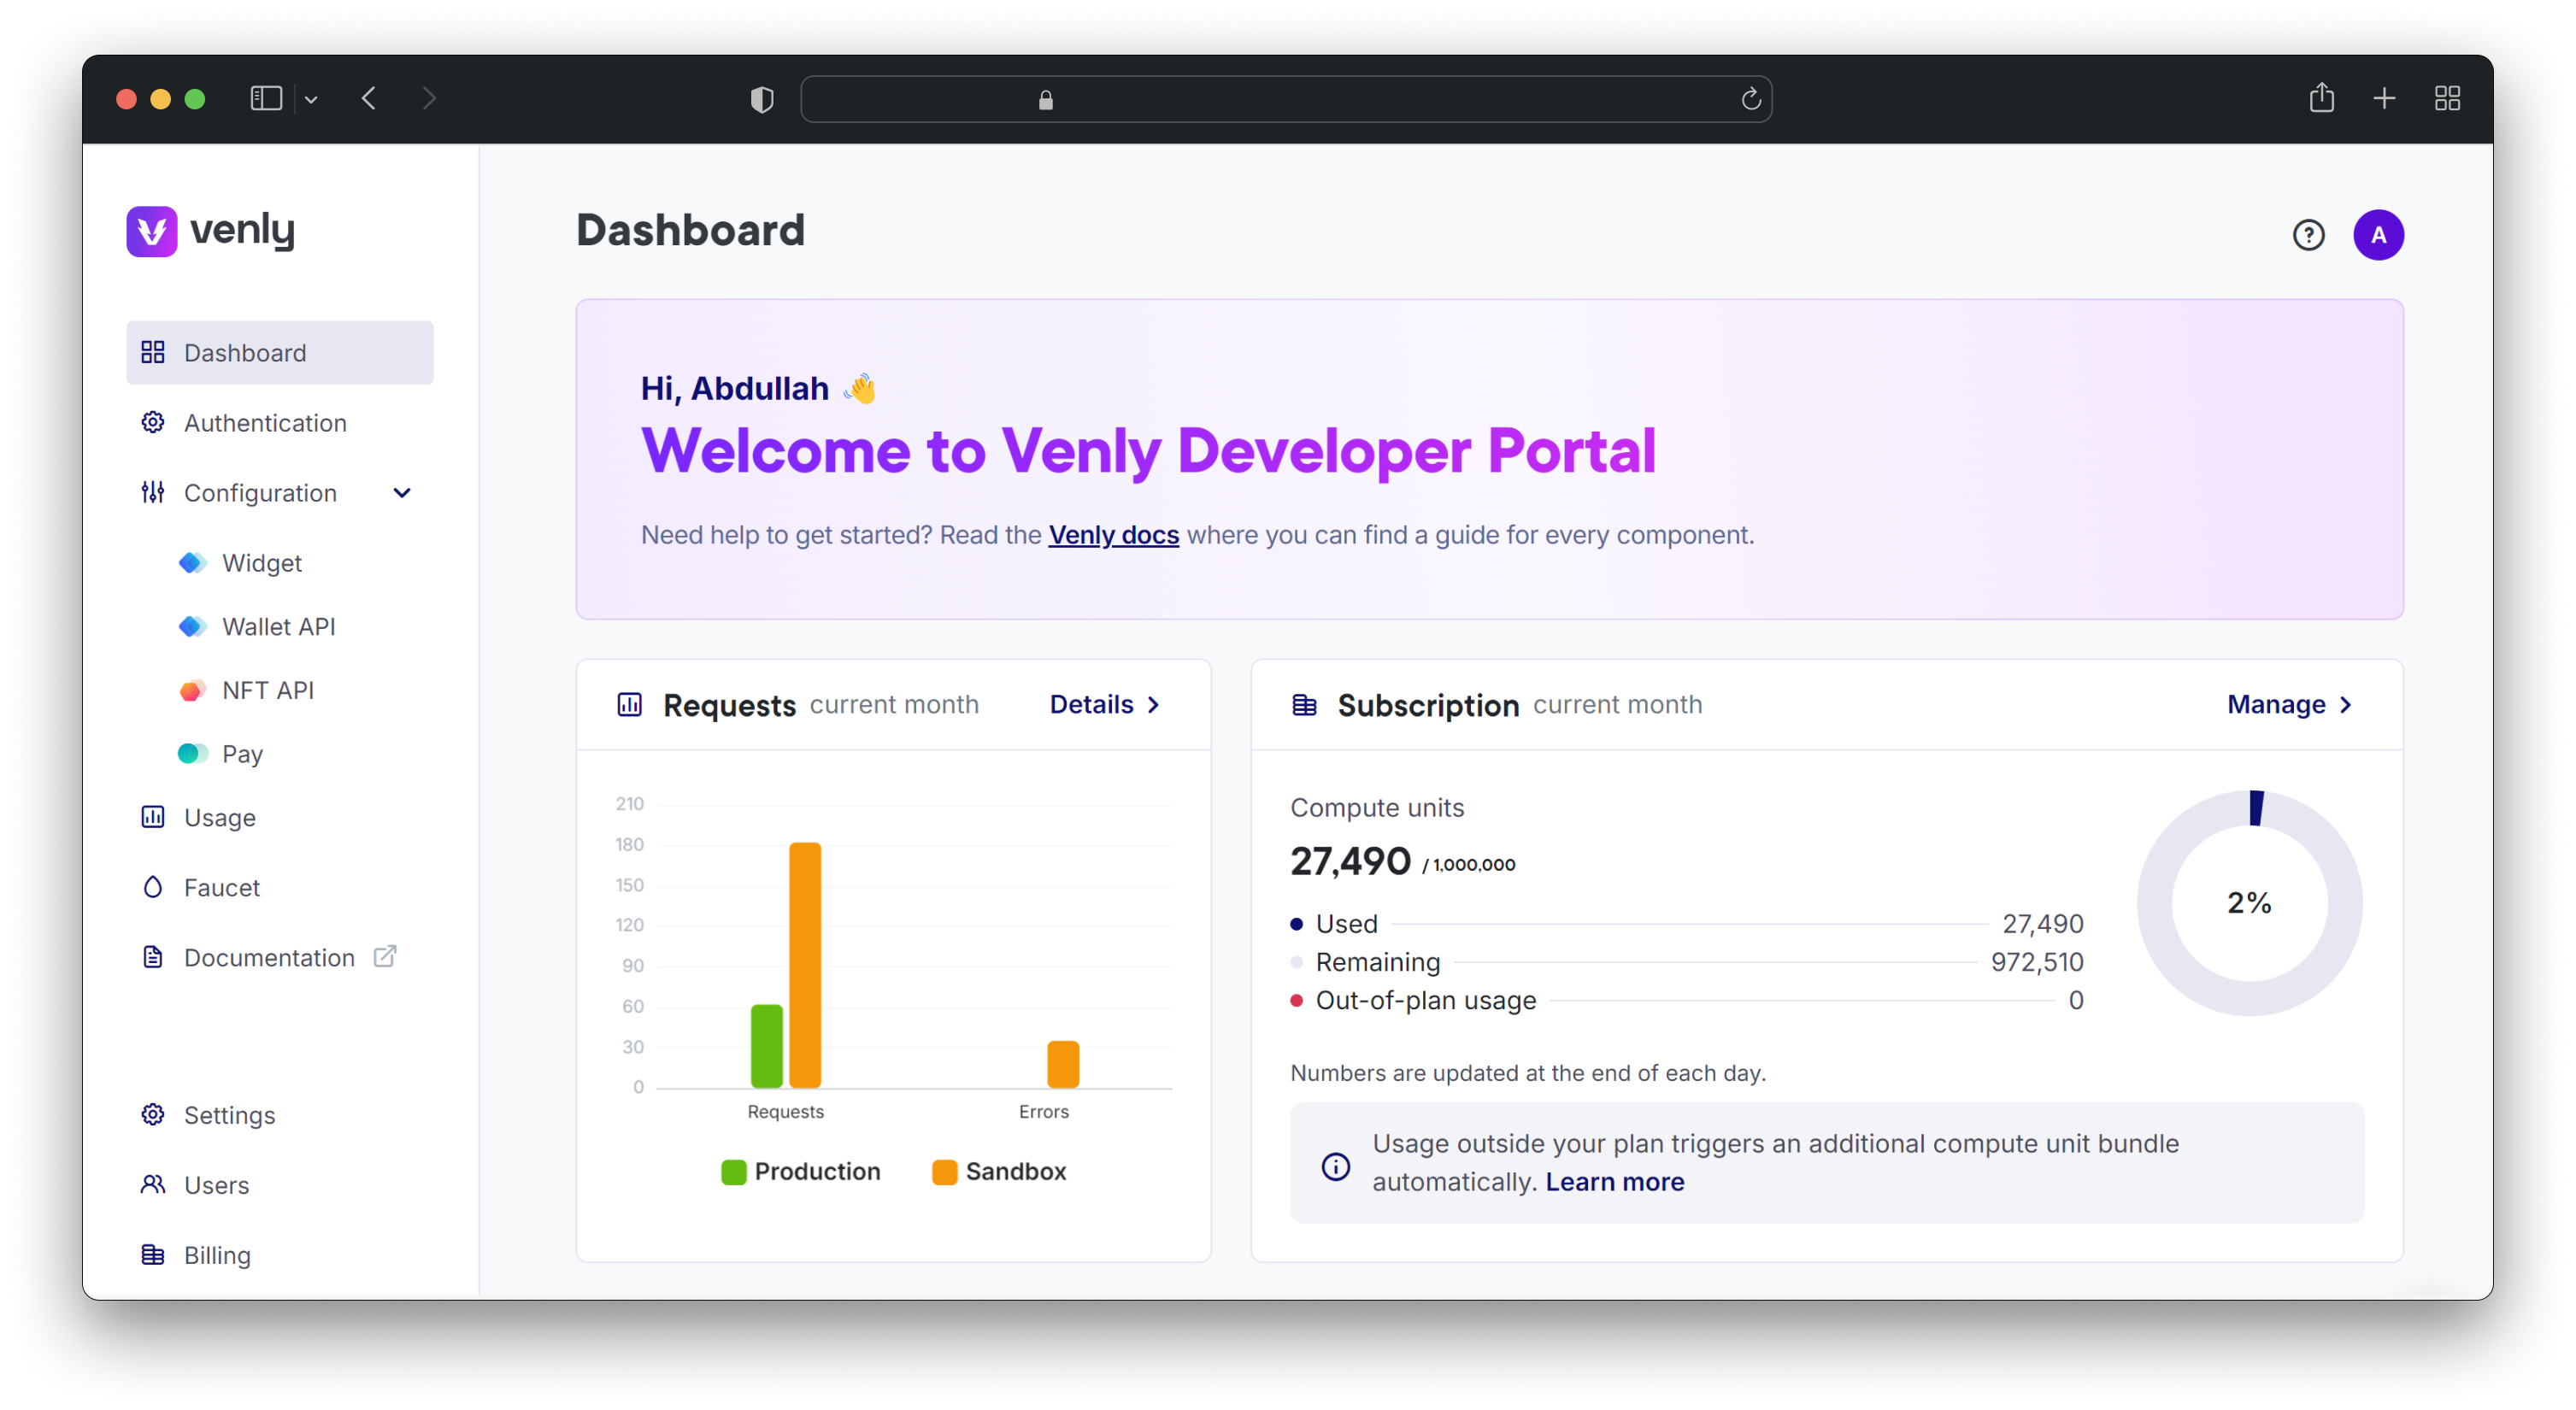Image resolution: width=2576 pixels, height=1410 pixels.
Task: Click the Configuration dropdown chevron
Action: [401, 493]
